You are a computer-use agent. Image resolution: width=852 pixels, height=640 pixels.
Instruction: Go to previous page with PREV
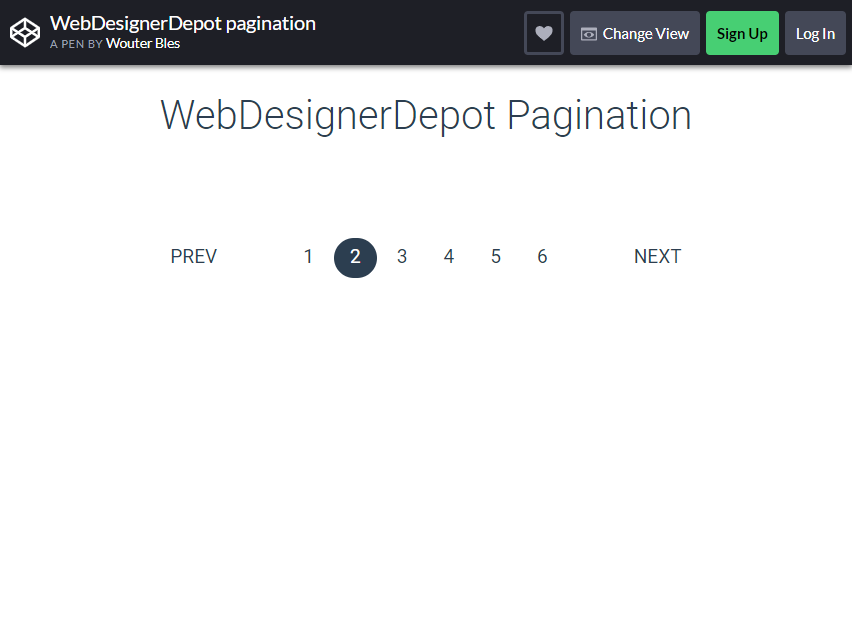(x=193, y=256)
